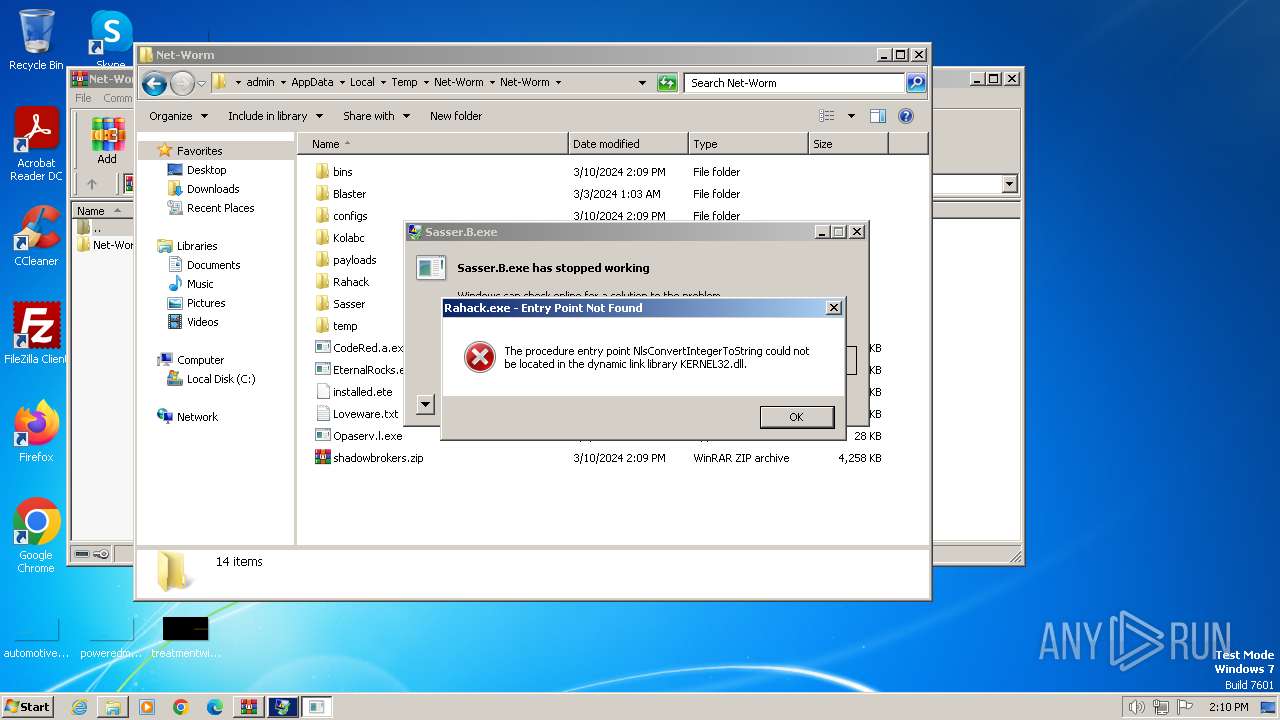
Task: Refresh the Net-Worm folder view
Action: coord(667,83)
